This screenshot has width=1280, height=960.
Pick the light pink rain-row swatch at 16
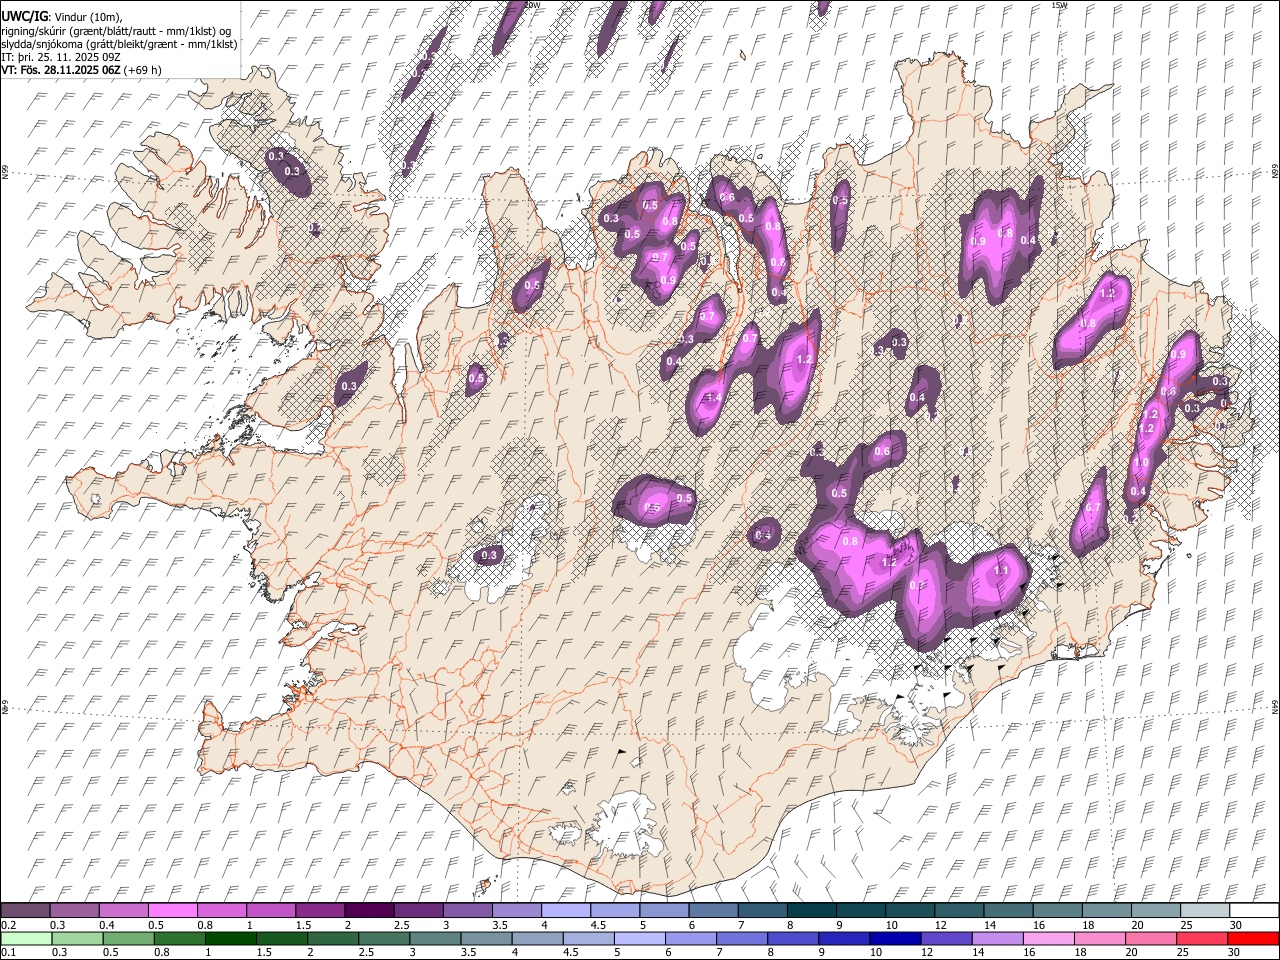click(1049, 939)
